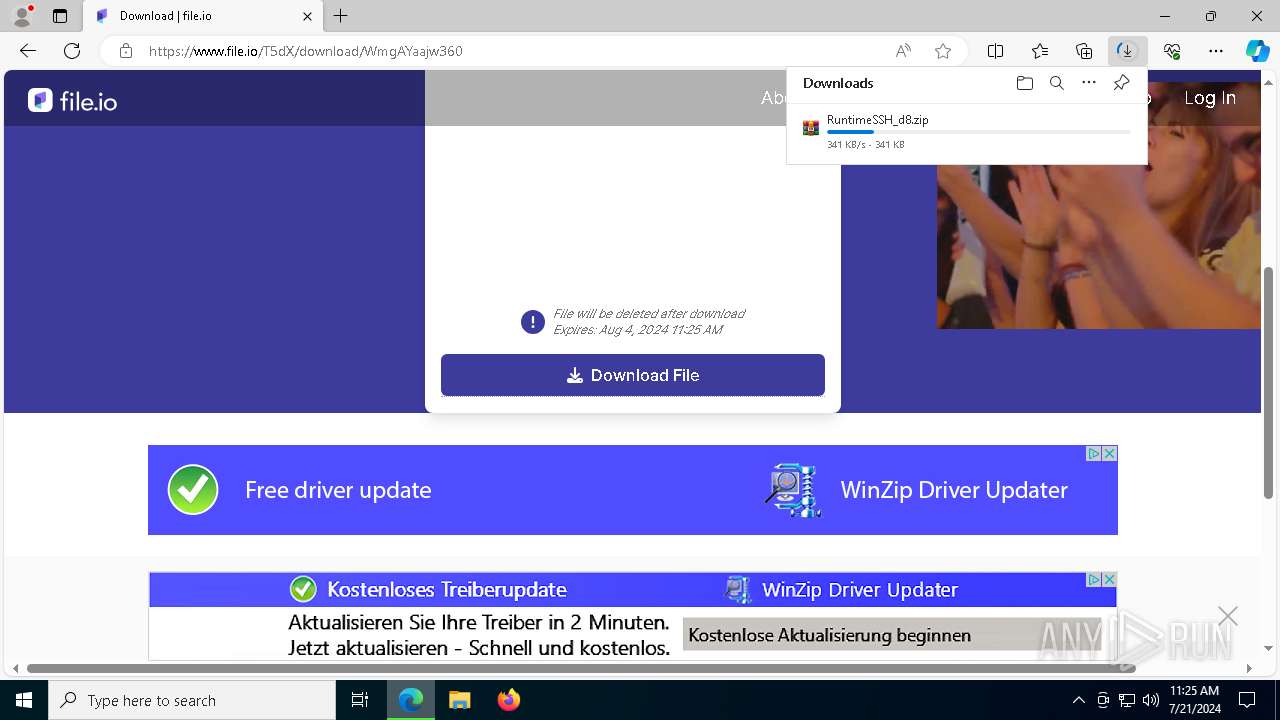Go back to the previous page
Screen dimensions: 1280x720
28,51
